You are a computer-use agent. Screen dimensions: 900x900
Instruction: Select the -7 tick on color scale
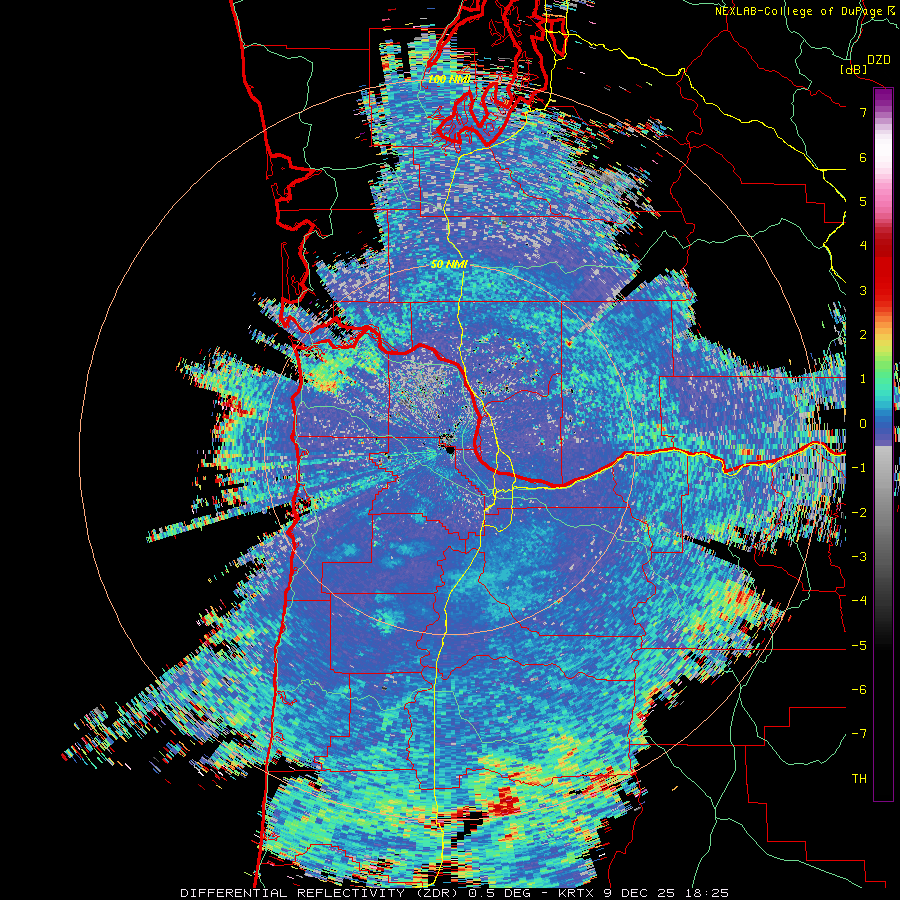click(859, 734)
